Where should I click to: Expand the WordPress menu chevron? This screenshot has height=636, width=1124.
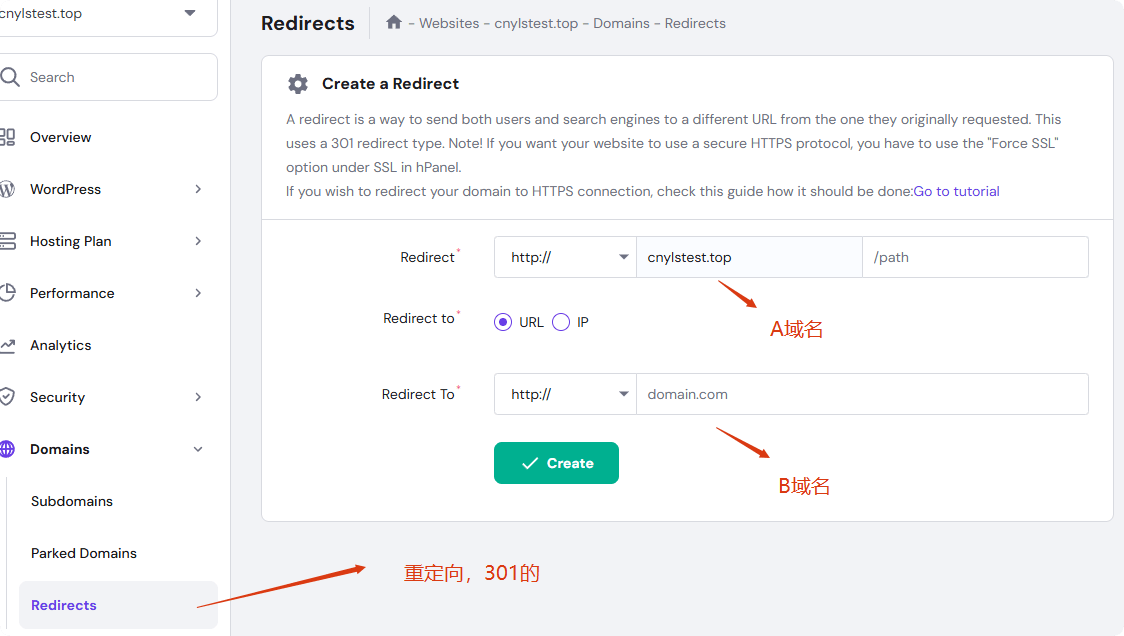pos(198,189)
